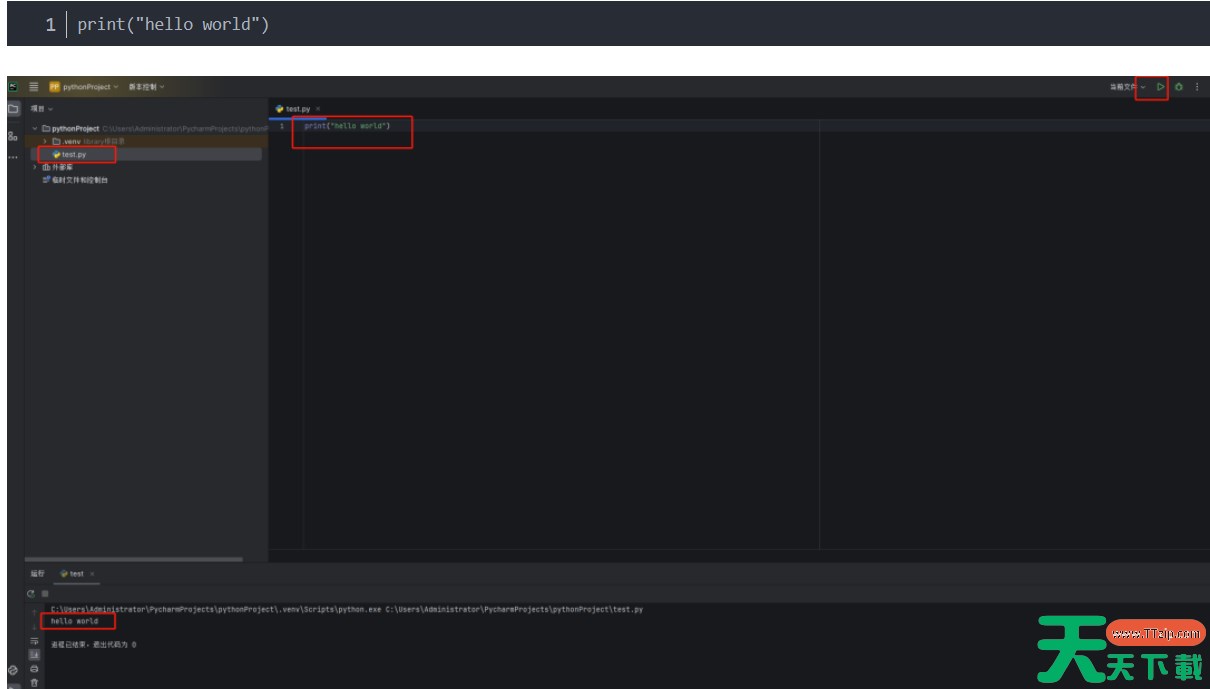Click the print output icon in console
1210x689 pixels.
pyautogui.click(x=34, y=668)
